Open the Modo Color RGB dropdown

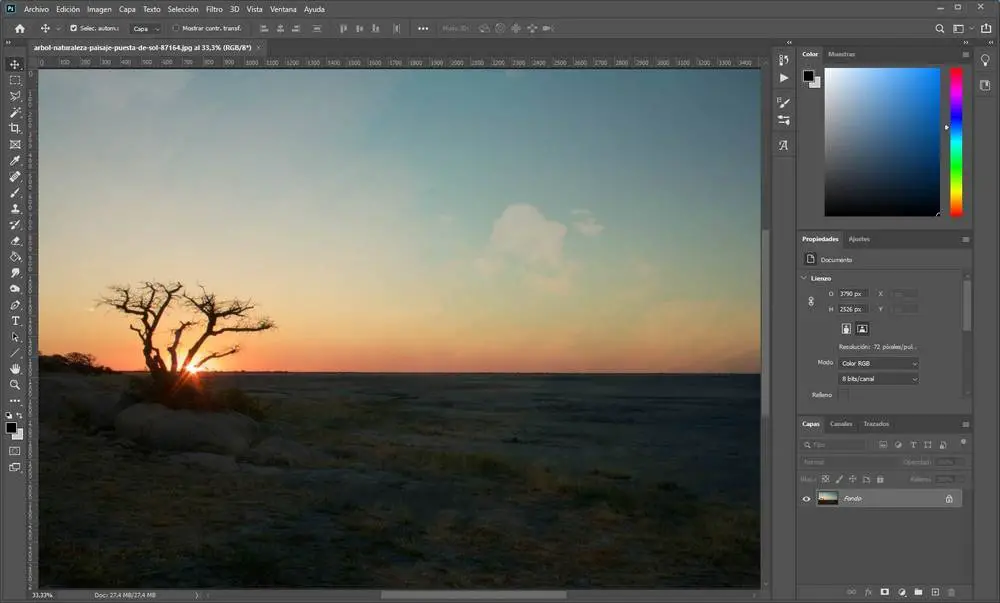[878, 363]
